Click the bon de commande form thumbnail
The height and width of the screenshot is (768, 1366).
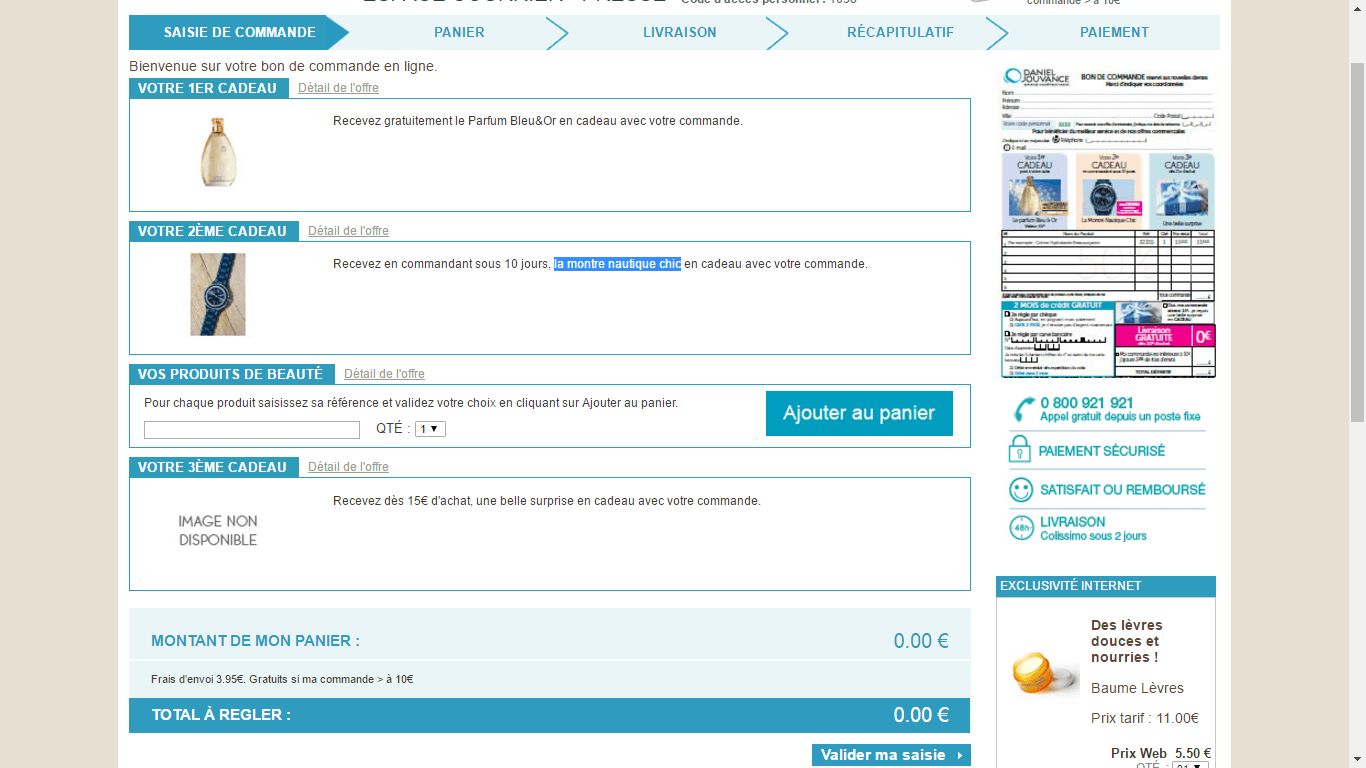coord(1108,222)
